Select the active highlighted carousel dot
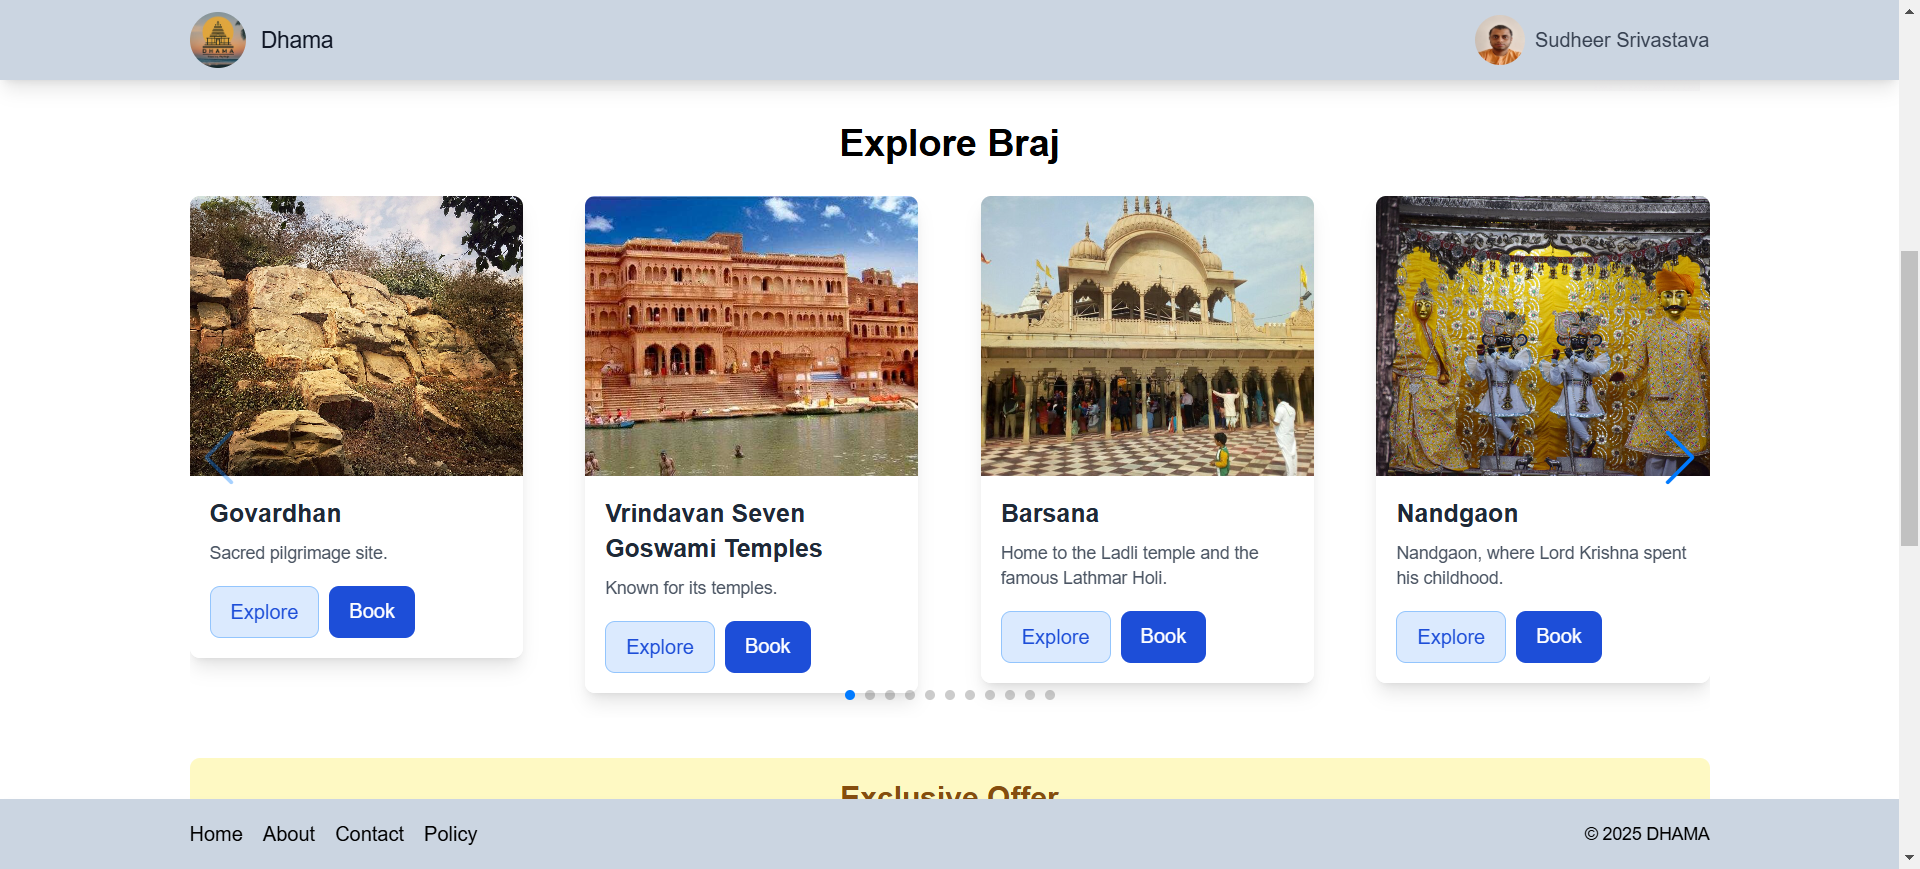1920x869 pixels. click(x=850, y=694)
